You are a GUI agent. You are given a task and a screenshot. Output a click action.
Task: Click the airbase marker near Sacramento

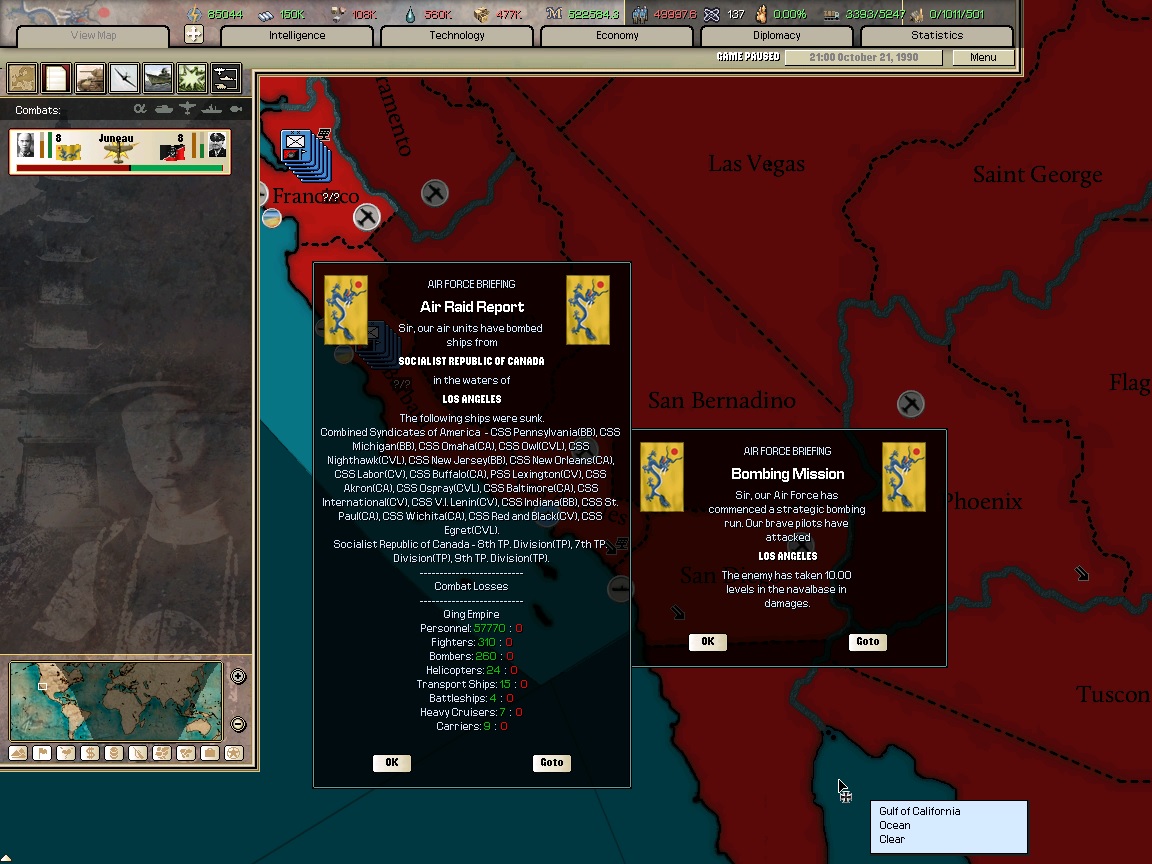435,193
